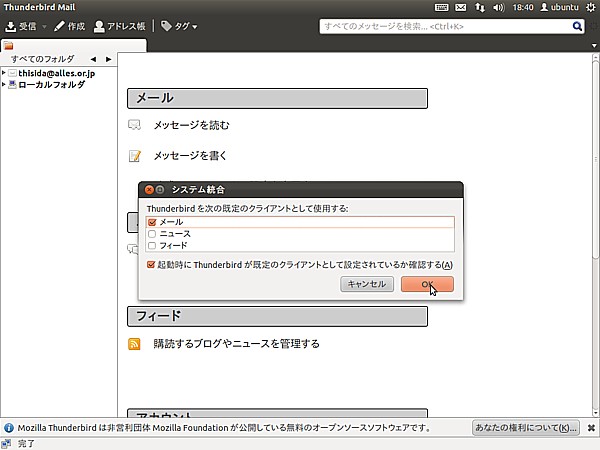Click the status bar connection icon

tap(6, 444)
